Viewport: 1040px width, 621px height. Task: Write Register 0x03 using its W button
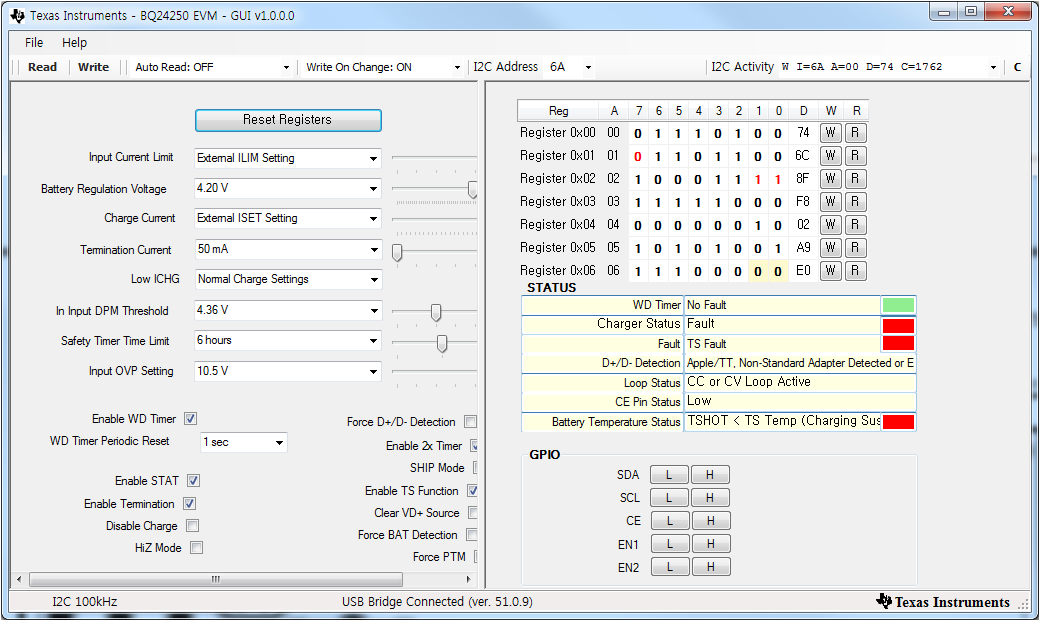pos(830,202)
